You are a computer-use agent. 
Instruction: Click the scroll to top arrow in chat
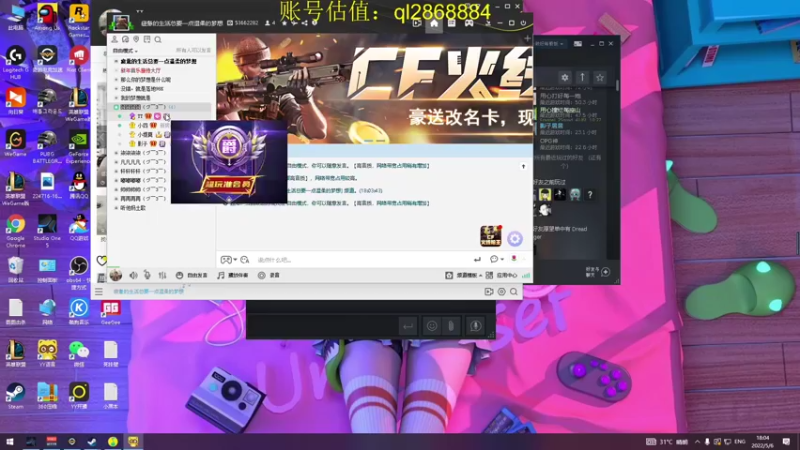[x=523, y=166]
